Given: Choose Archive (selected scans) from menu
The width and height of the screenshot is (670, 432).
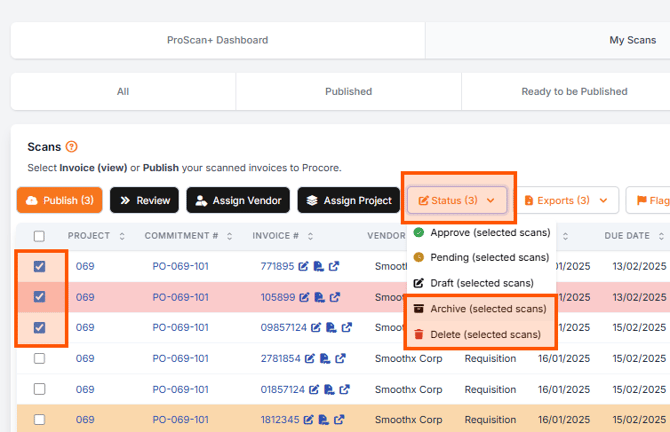Looking at the screenshot, I should (480, 309).
